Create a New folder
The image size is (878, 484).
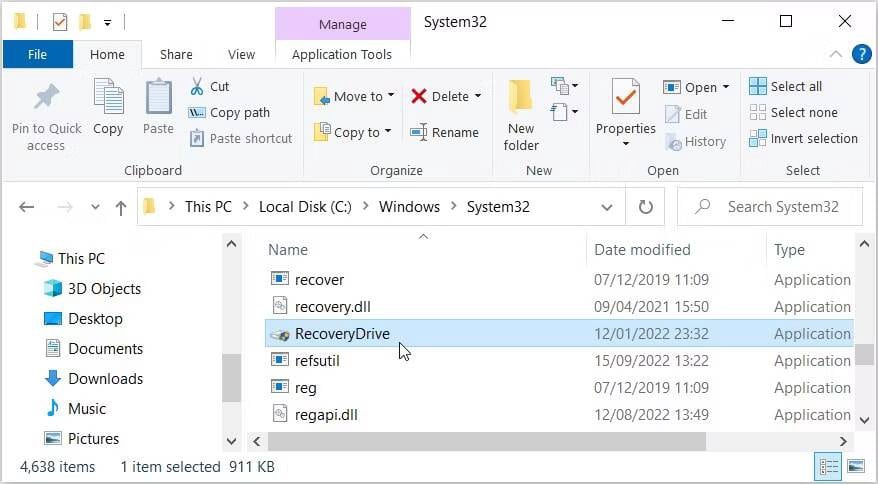click(521, 115)
